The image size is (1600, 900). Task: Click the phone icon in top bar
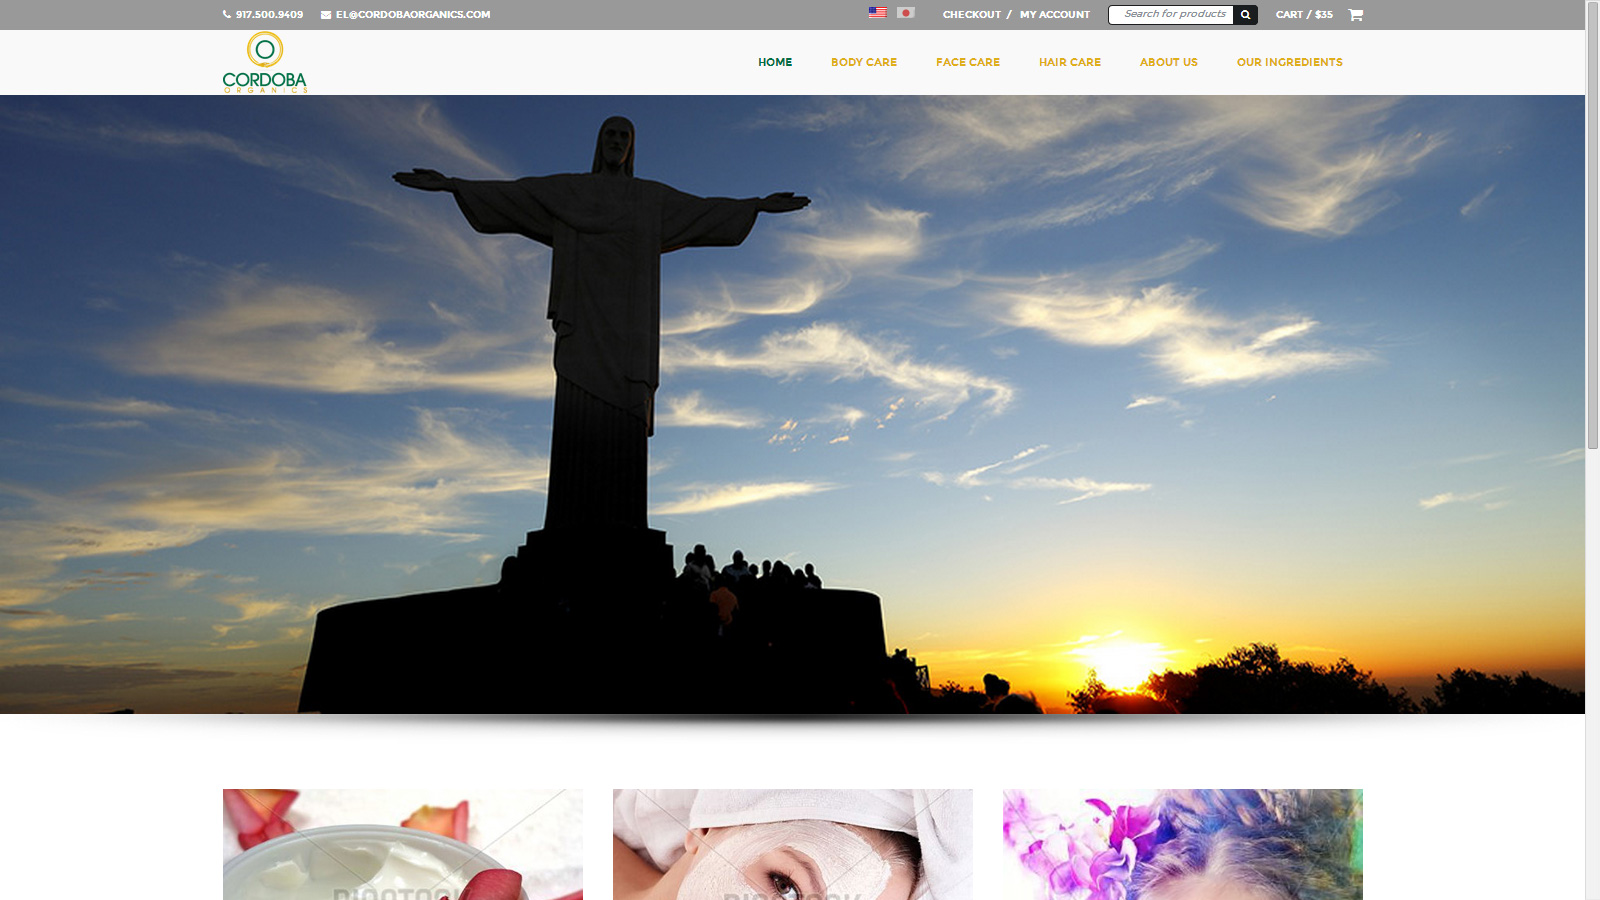tap(227, 15)
